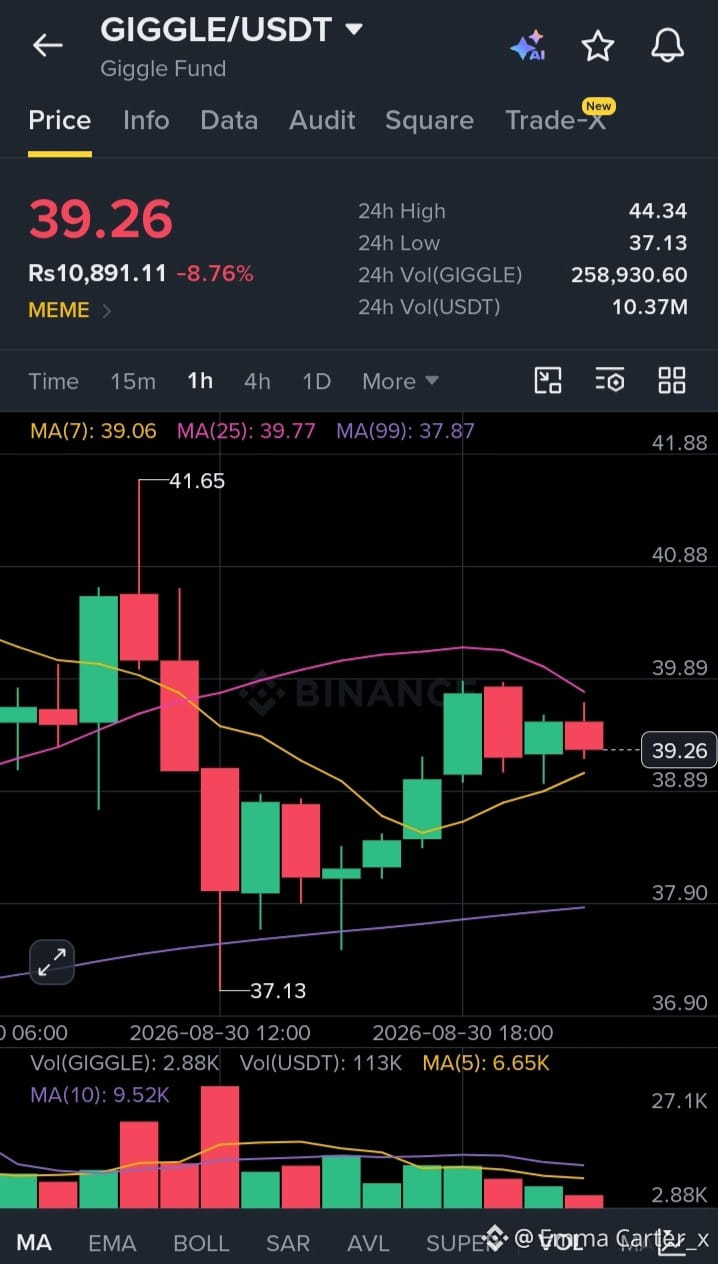This screenshot has width=718, height=1264.
Task: Open the Trade-X tab
Action: [x=555, y=120]
